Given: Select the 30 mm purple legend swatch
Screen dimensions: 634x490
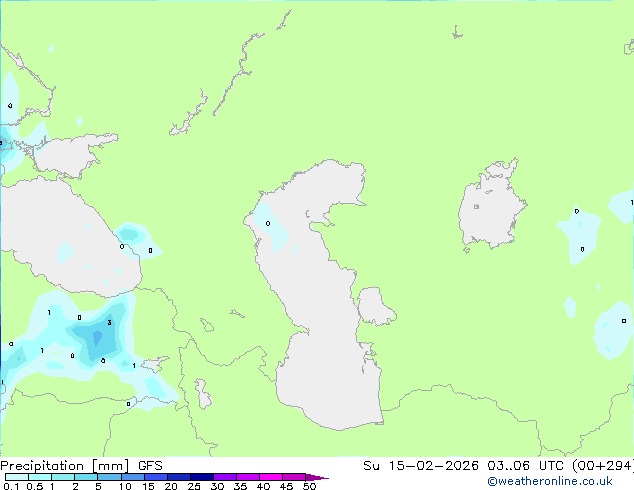Looking at the screenshot, I should coord(224,477).
